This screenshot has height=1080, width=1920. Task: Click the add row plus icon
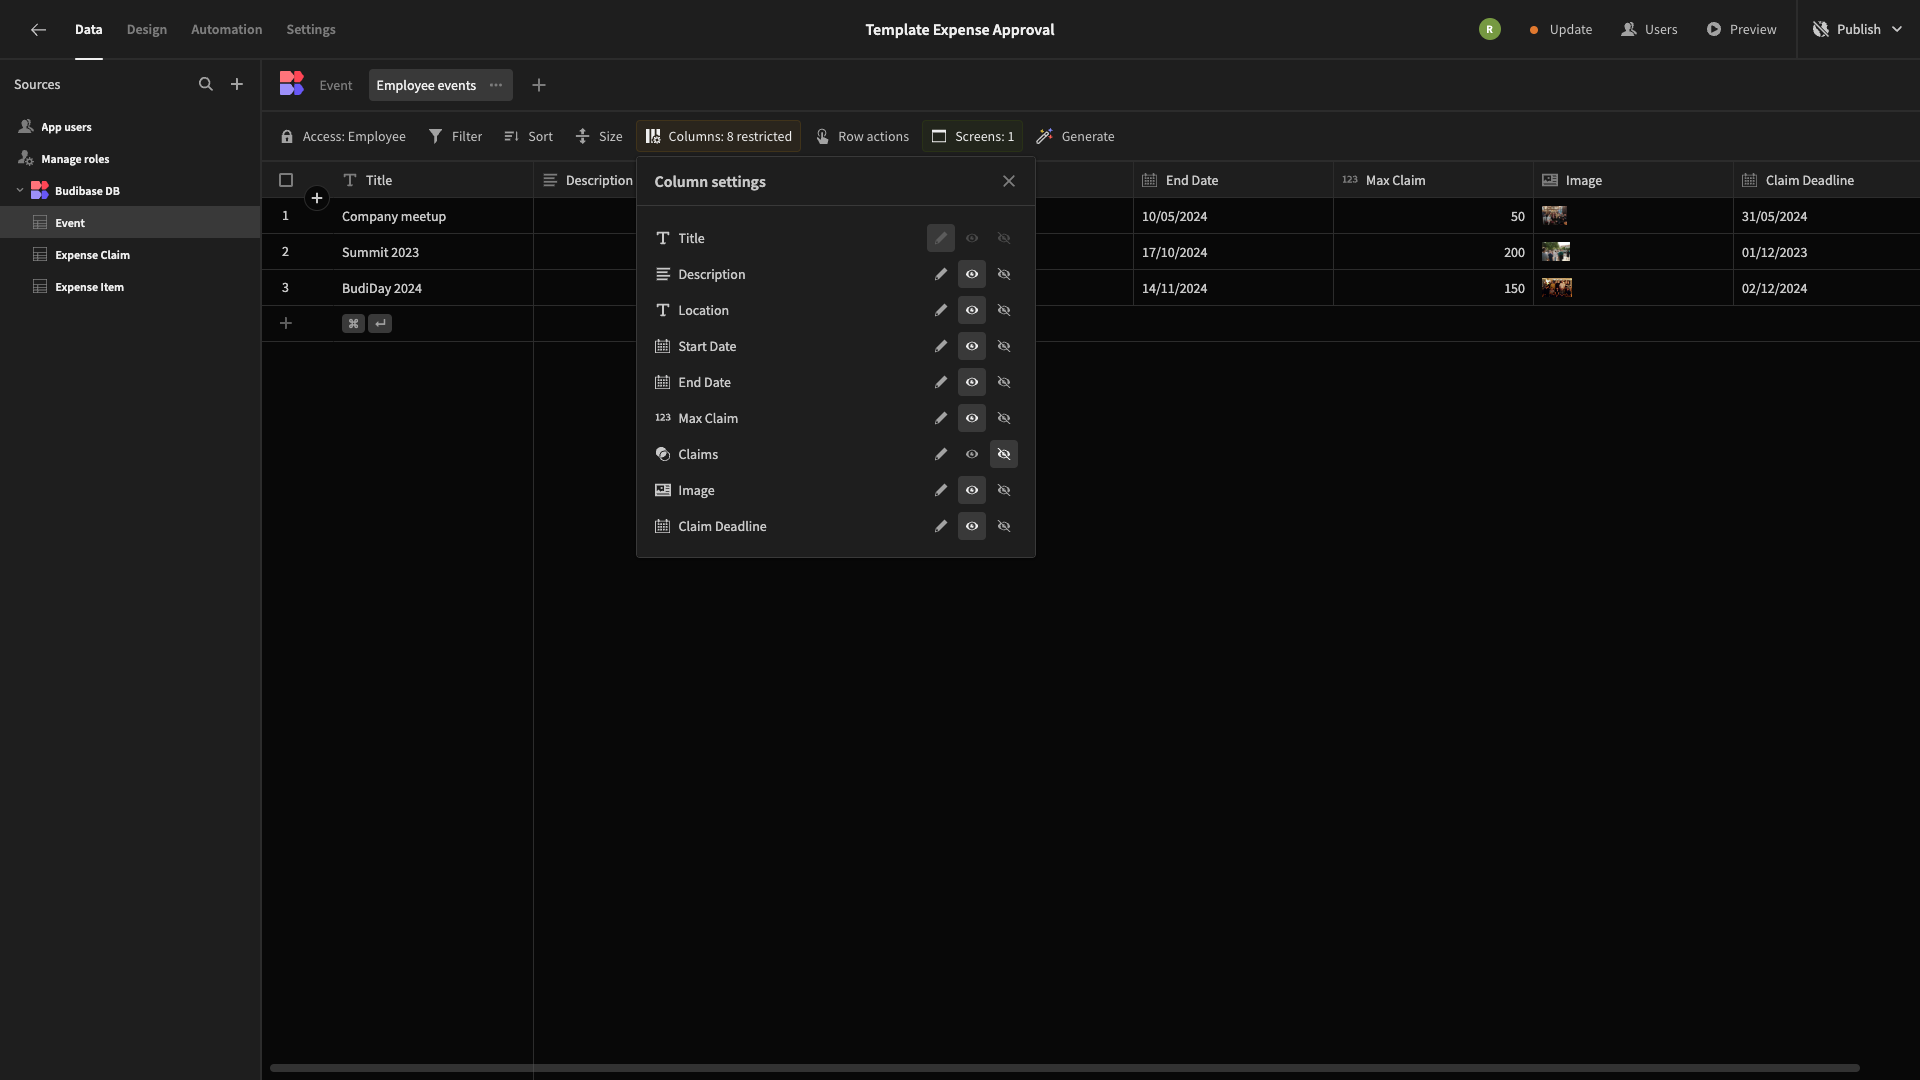tap(286, 323)
